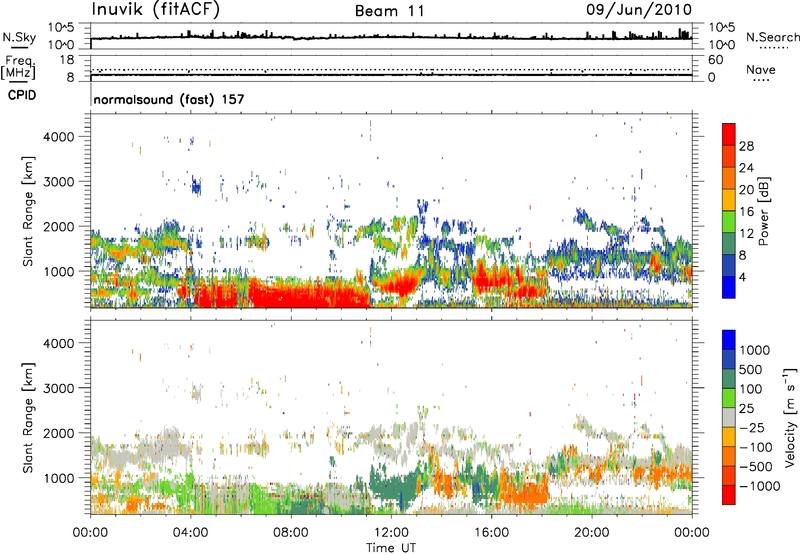800x554 pixels.
Task: Select the 'Time UT' axis title
Action: tap(391, 548)
